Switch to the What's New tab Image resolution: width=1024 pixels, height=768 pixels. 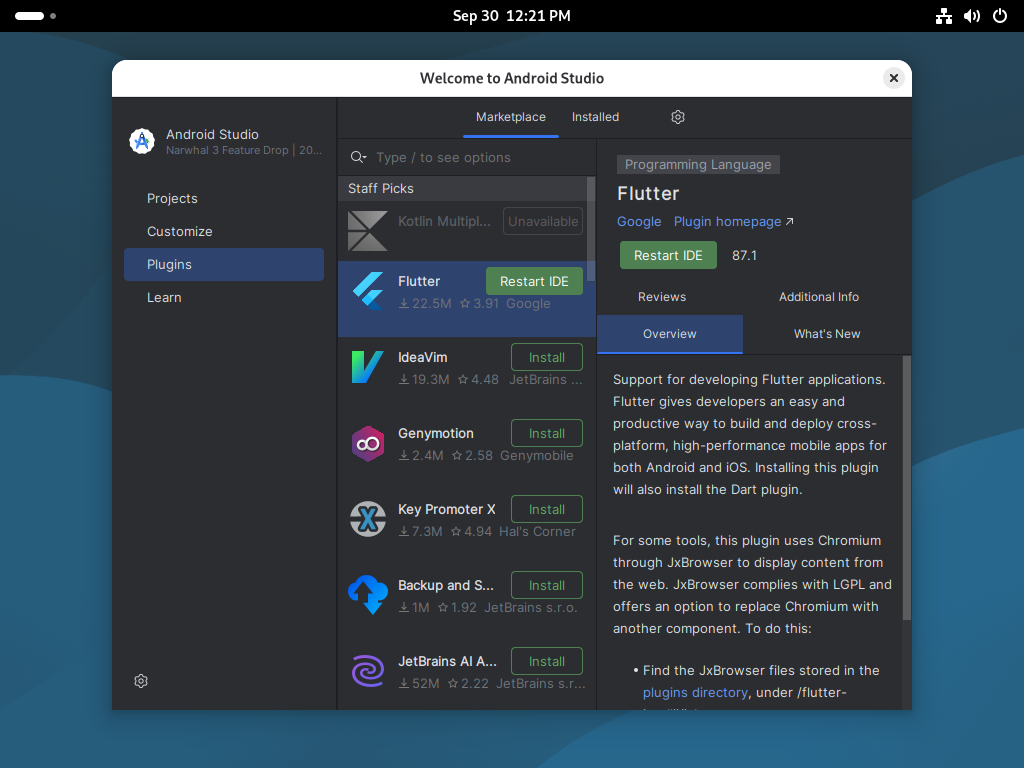pyautogui.click(x=827, y=334)
